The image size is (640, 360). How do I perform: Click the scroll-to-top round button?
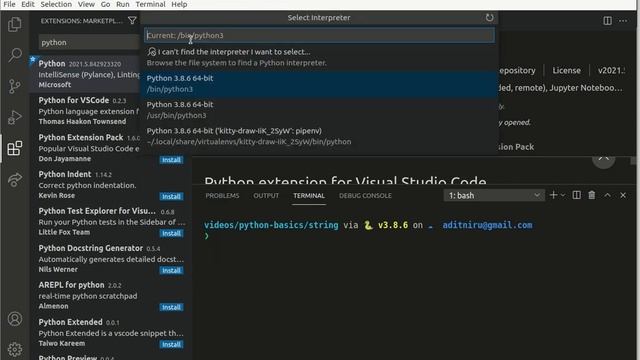pyautogui.click(x=604, y=160)
